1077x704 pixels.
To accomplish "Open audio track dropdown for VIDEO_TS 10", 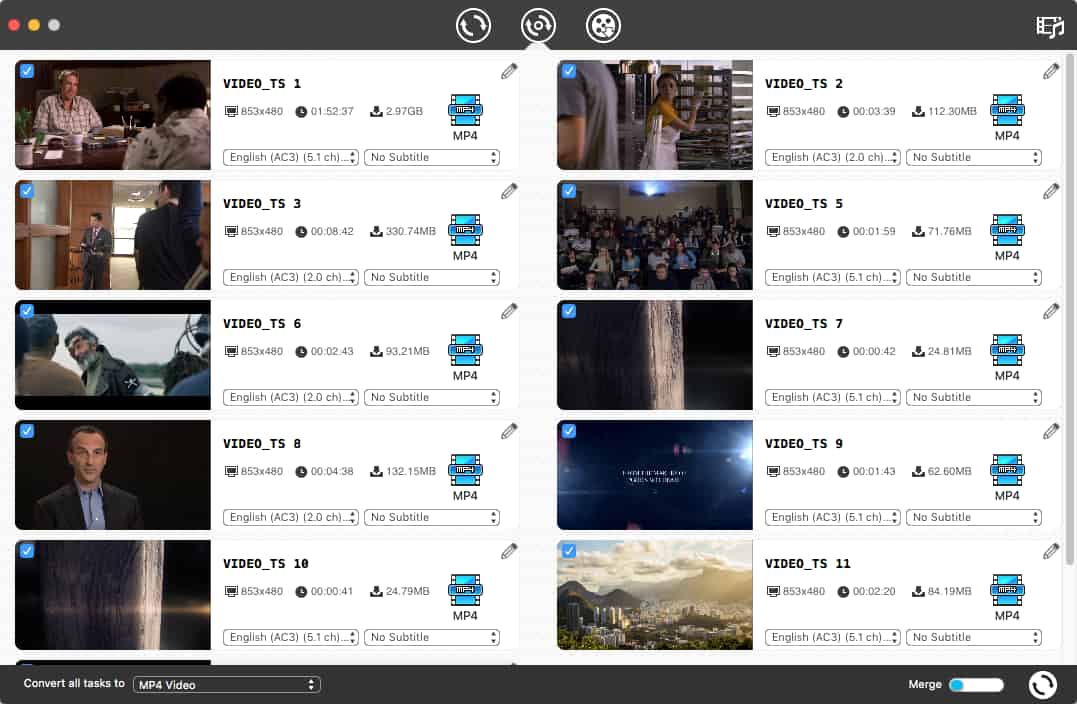I will [x=291, y=637].
